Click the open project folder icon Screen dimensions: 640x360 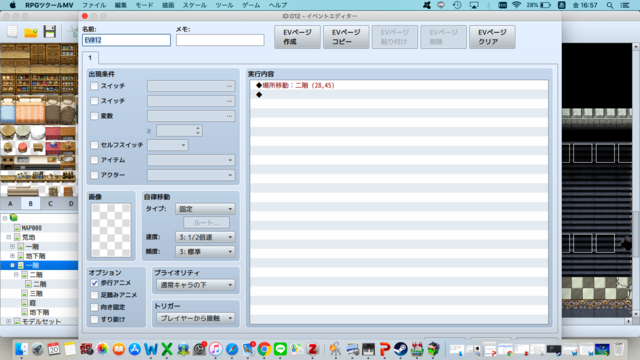(31, 32)
